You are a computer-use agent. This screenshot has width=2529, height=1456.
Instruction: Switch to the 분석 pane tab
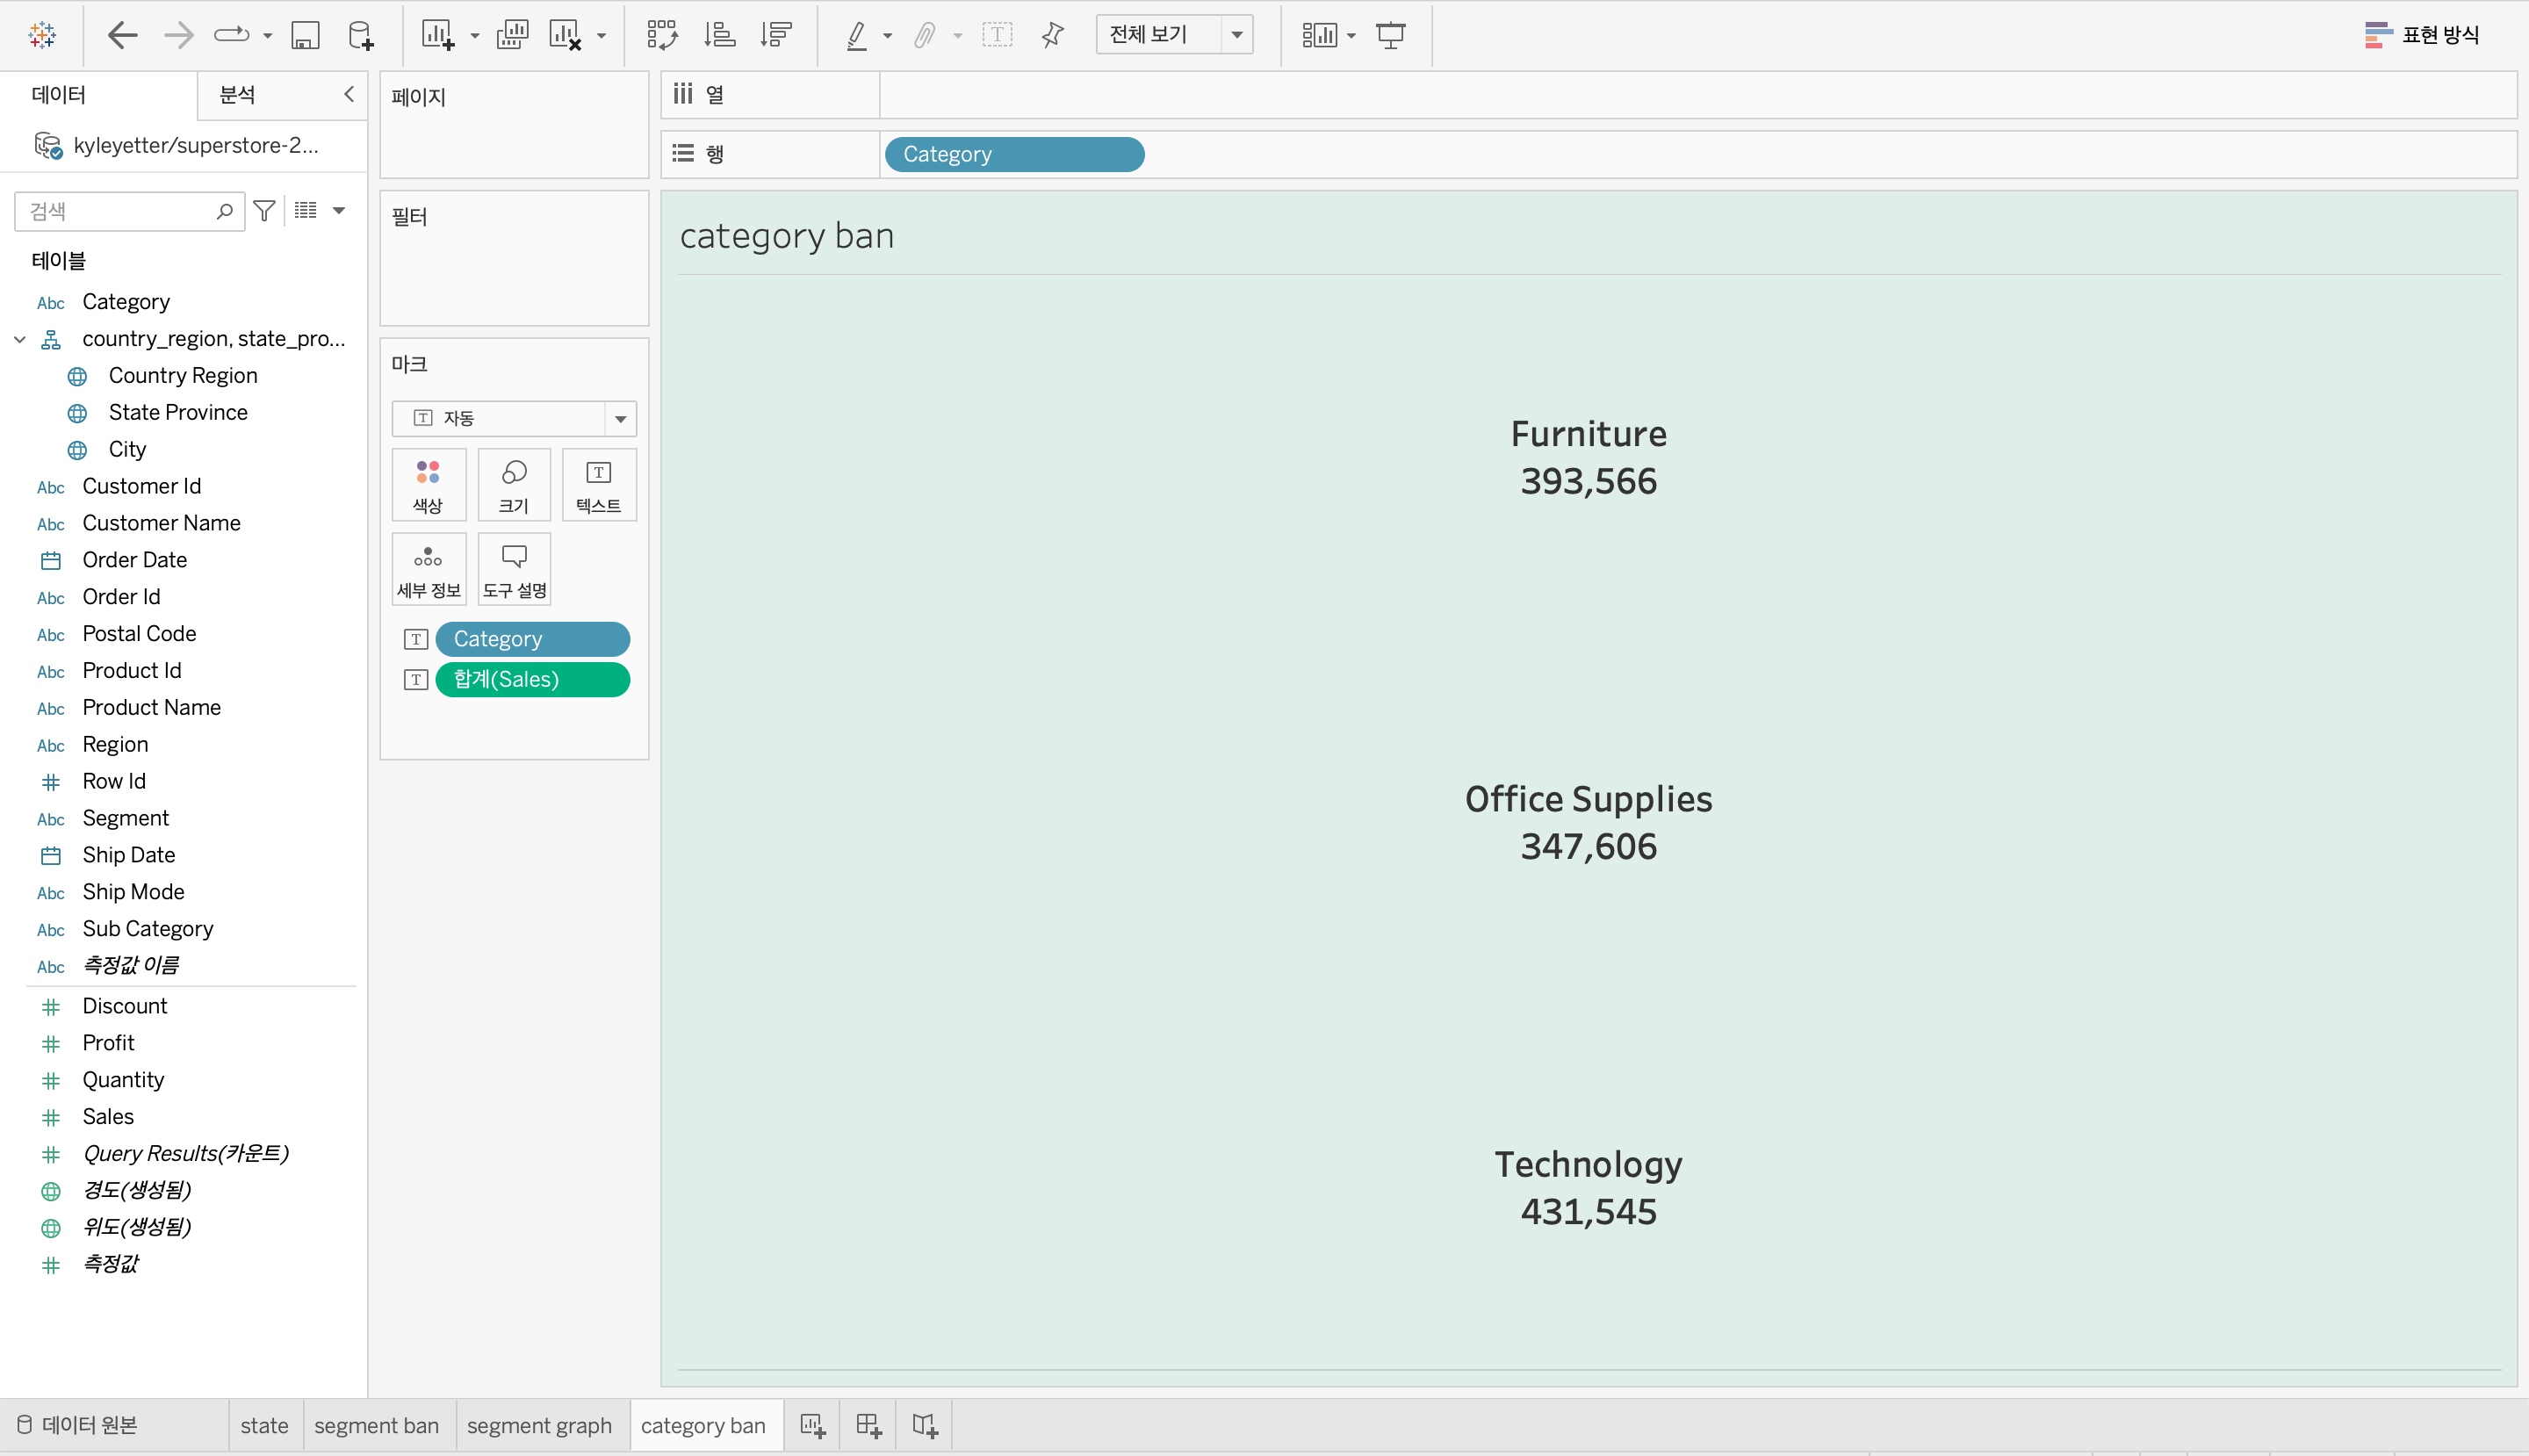(x=237, y=95)
